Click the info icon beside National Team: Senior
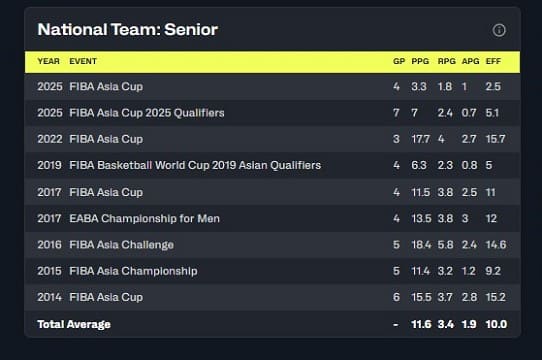 click(499, 30)
